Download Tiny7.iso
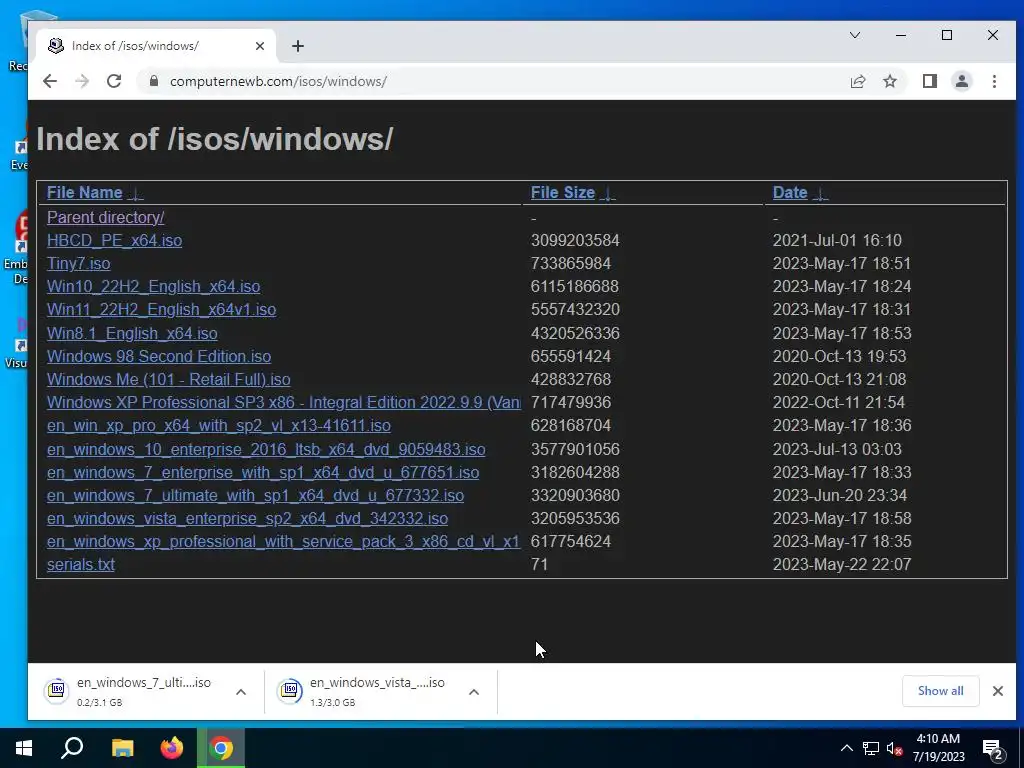 click(x=78, y=263)
